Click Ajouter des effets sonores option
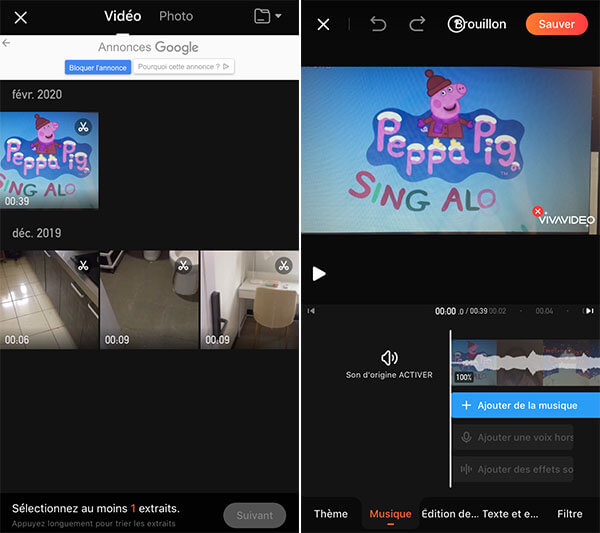This screenshot has height=533, width=600. (x=514, y=469)
